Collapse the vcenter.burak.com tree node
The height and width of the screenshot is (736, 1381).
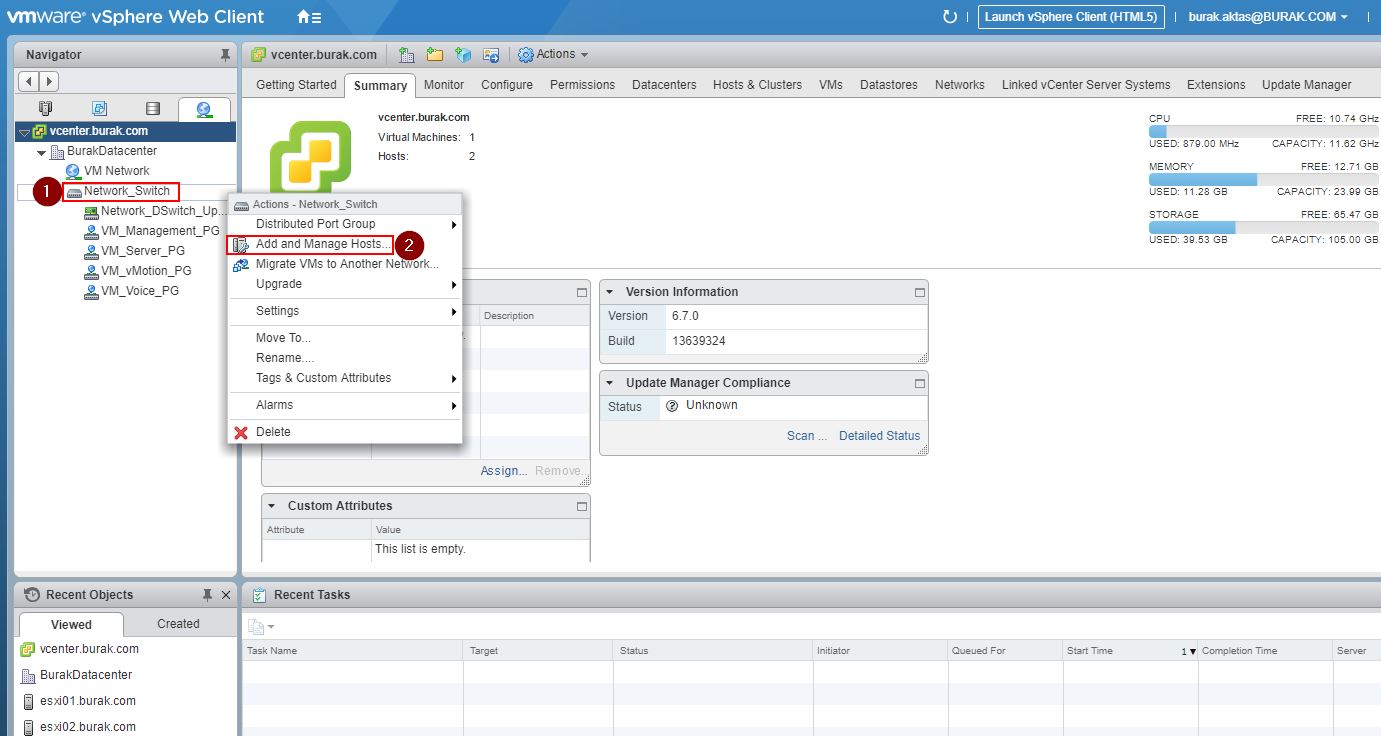(x=24, y=132)
